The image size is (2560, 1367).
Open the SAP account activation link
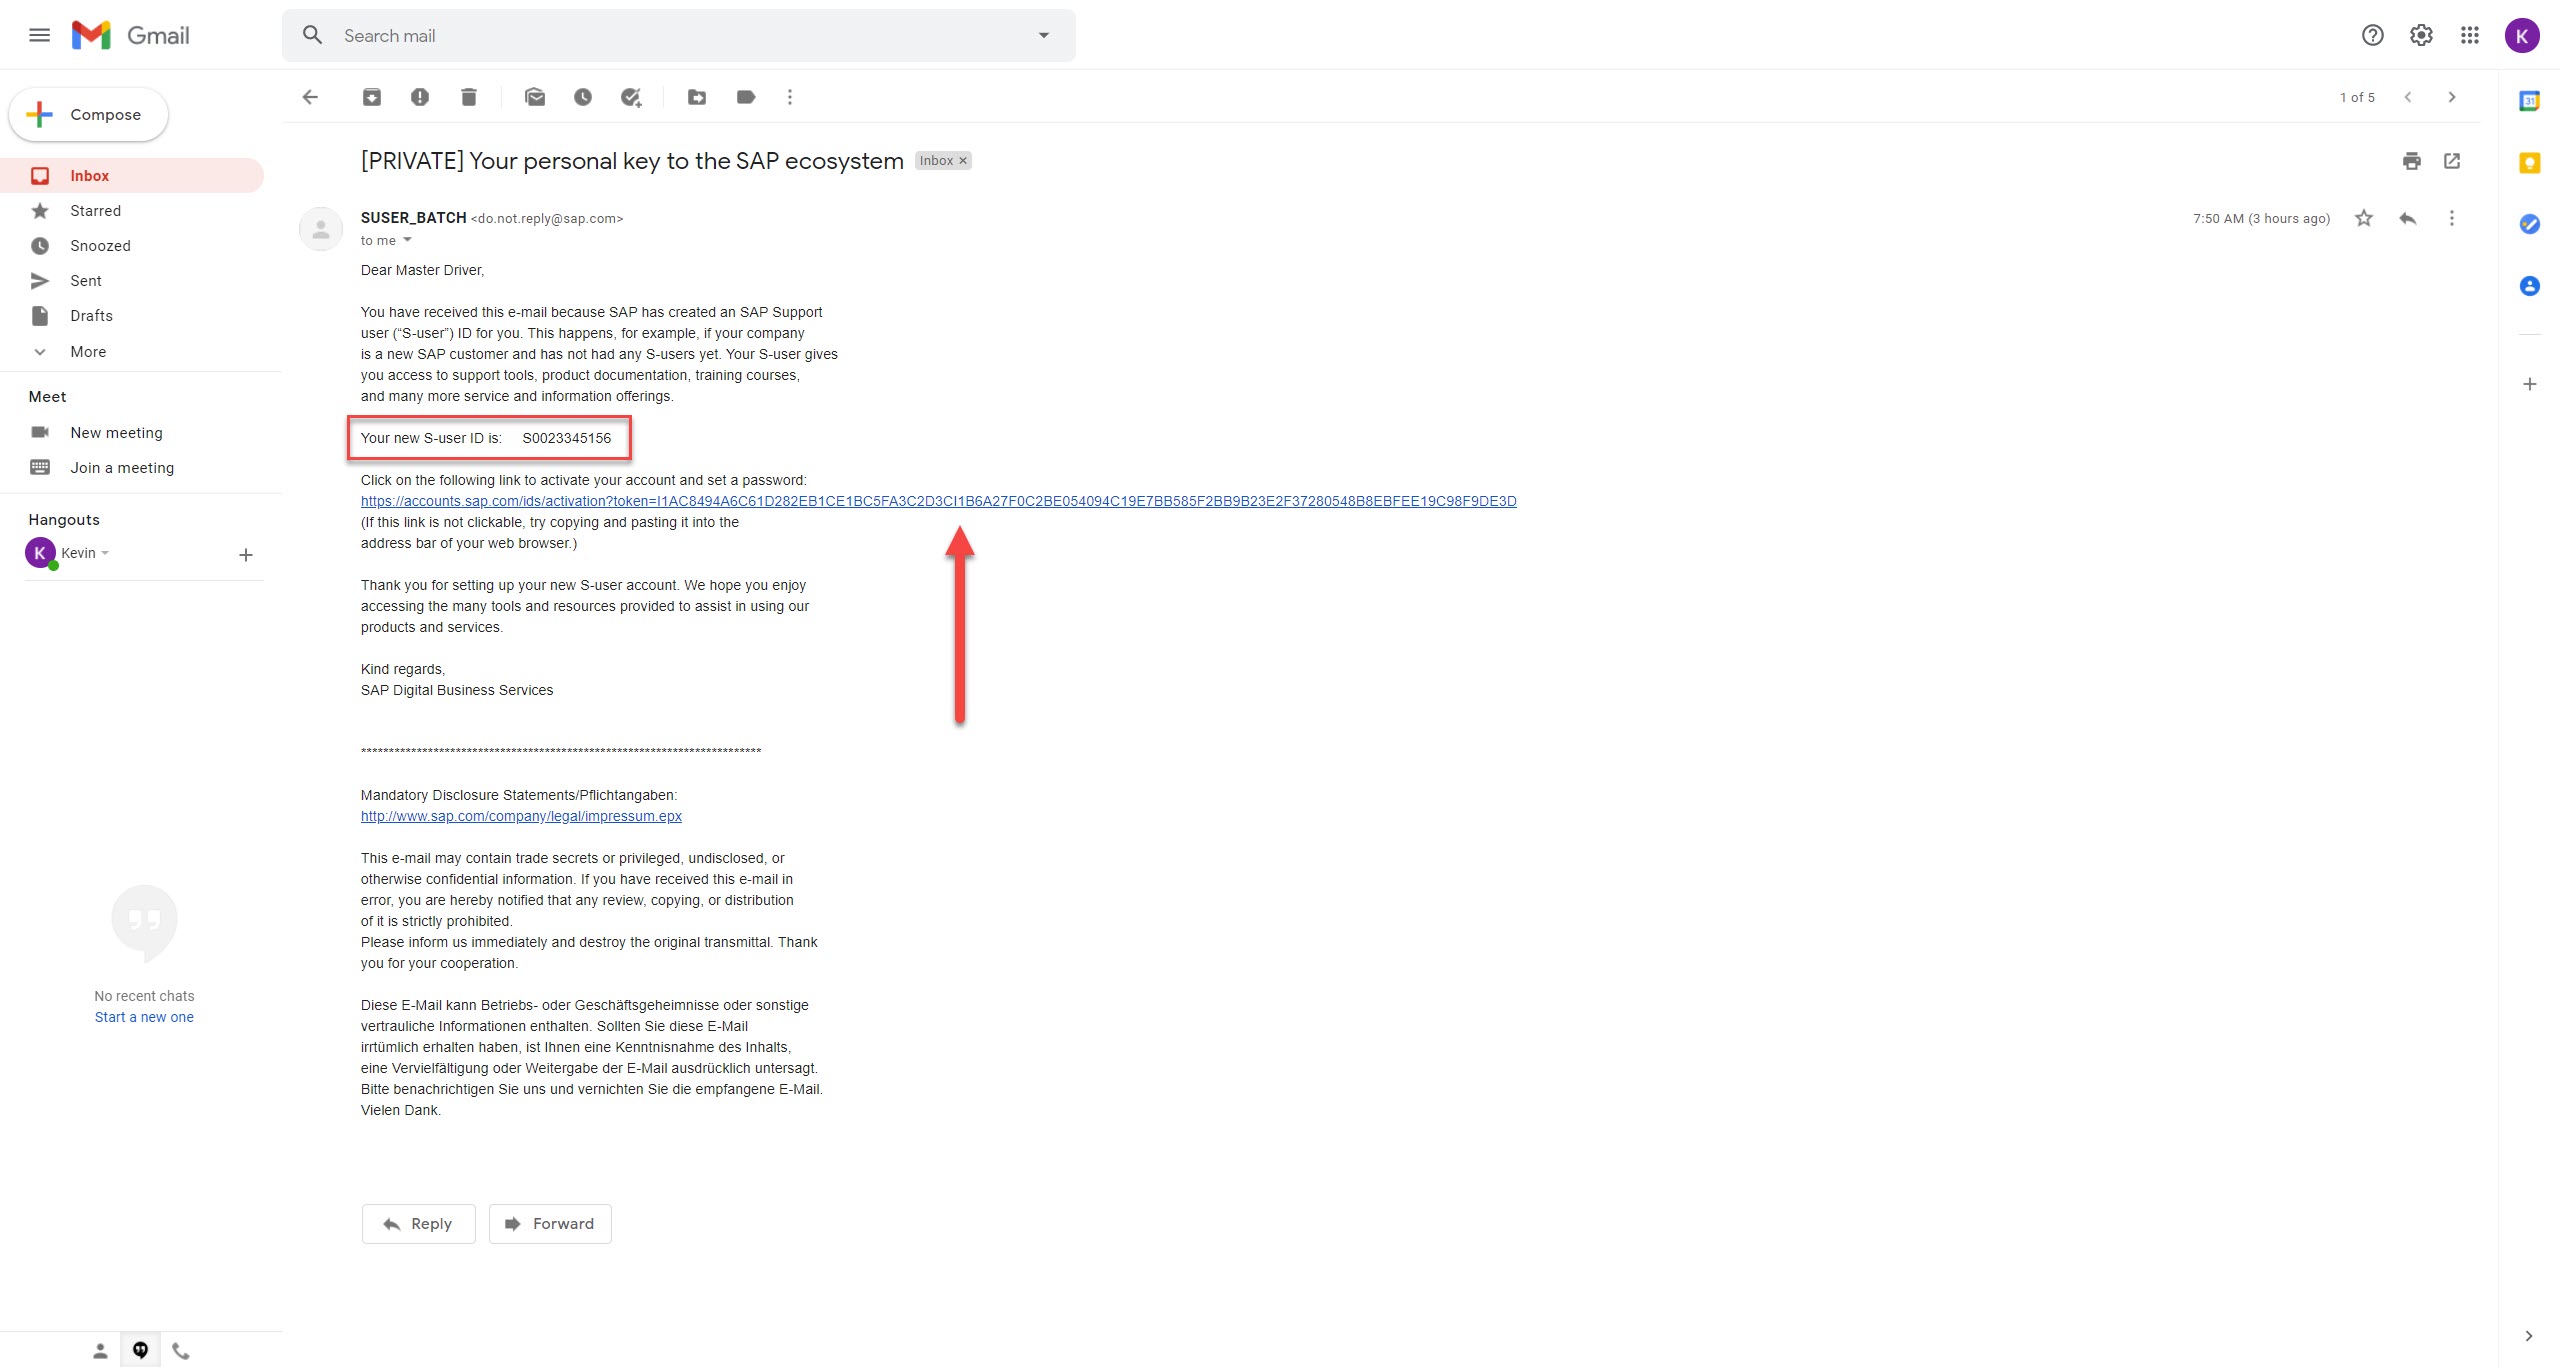pyautogui.click(x=938, y=501)
